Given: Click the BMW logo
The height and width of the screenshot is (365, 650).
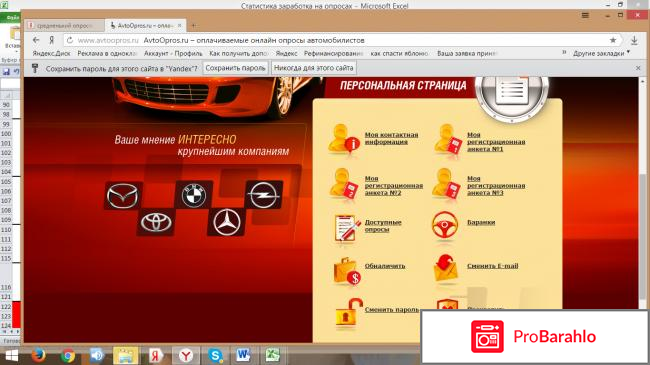Looking at the screenshot, I should tap(194, 195).
